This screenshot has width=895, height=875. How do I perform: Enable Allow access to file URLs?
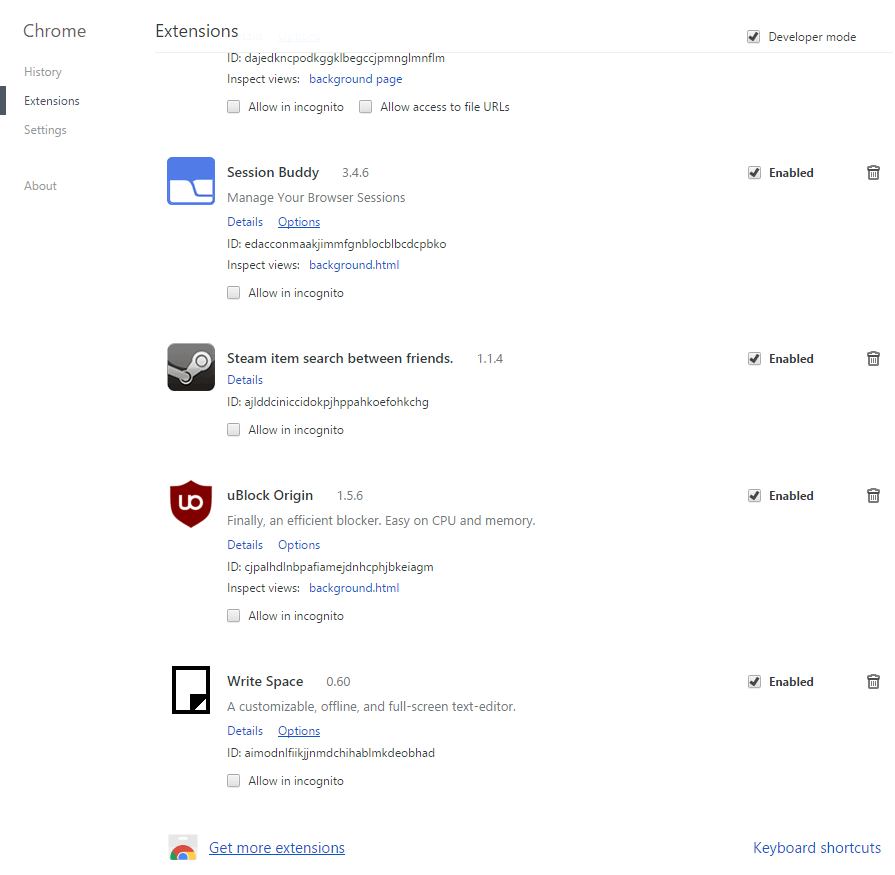pyautogui.click(x=366, y=107)
